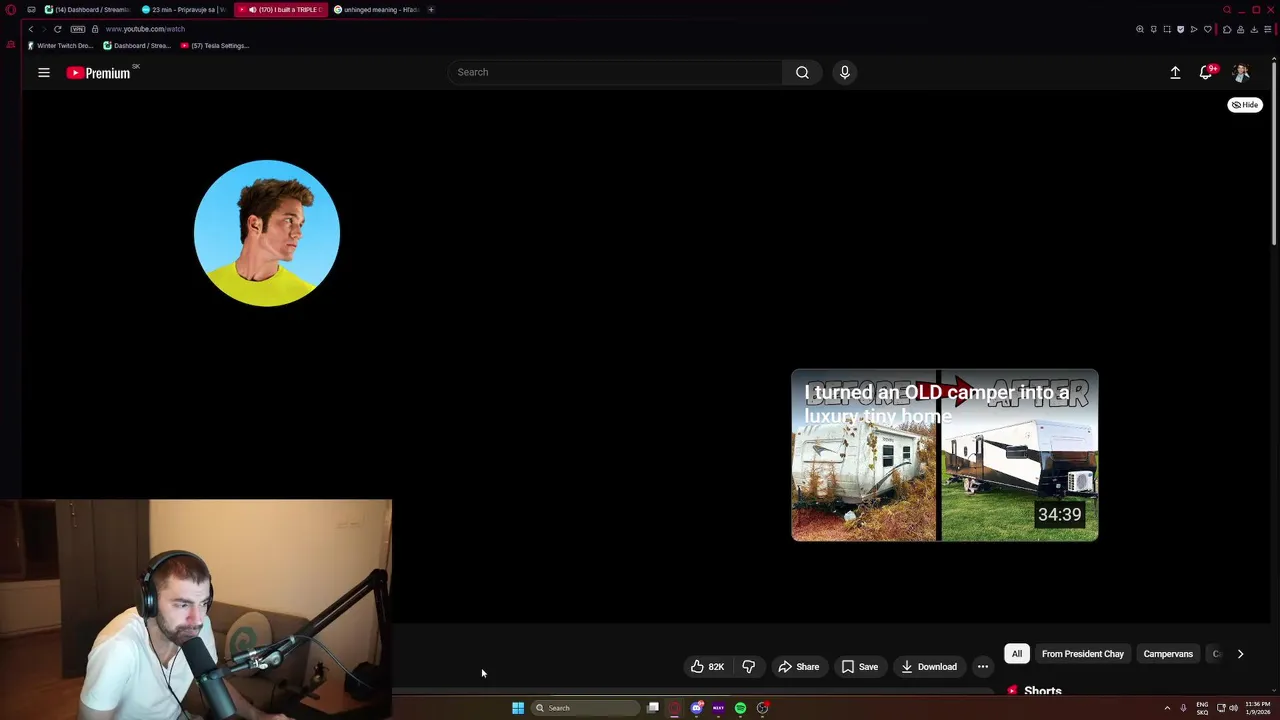Image resolution: width=1280 pixels, height=720 pixels.
Task: Like the video with 82K thumbs-up
Action: tap(707, 667)
